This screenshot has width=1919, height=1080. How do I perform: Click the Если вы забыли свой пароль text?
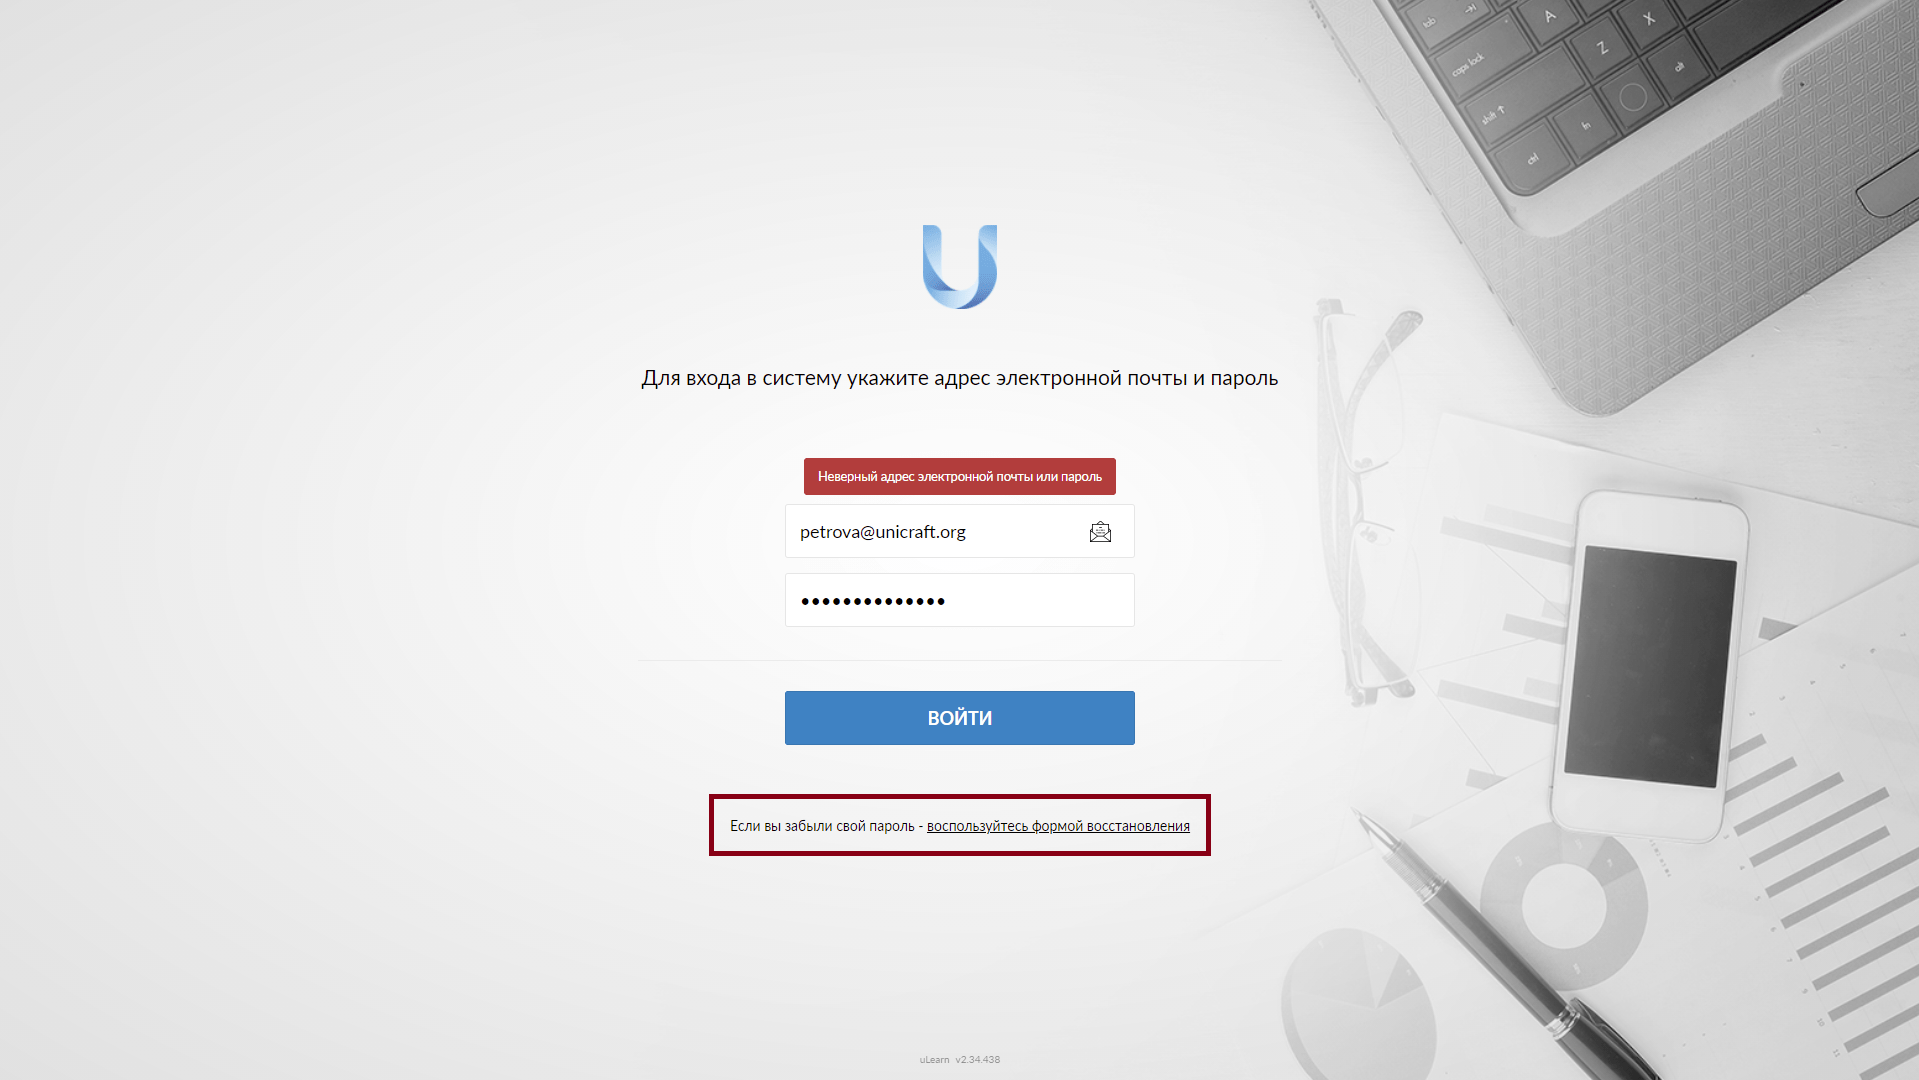tap(822, 826)
